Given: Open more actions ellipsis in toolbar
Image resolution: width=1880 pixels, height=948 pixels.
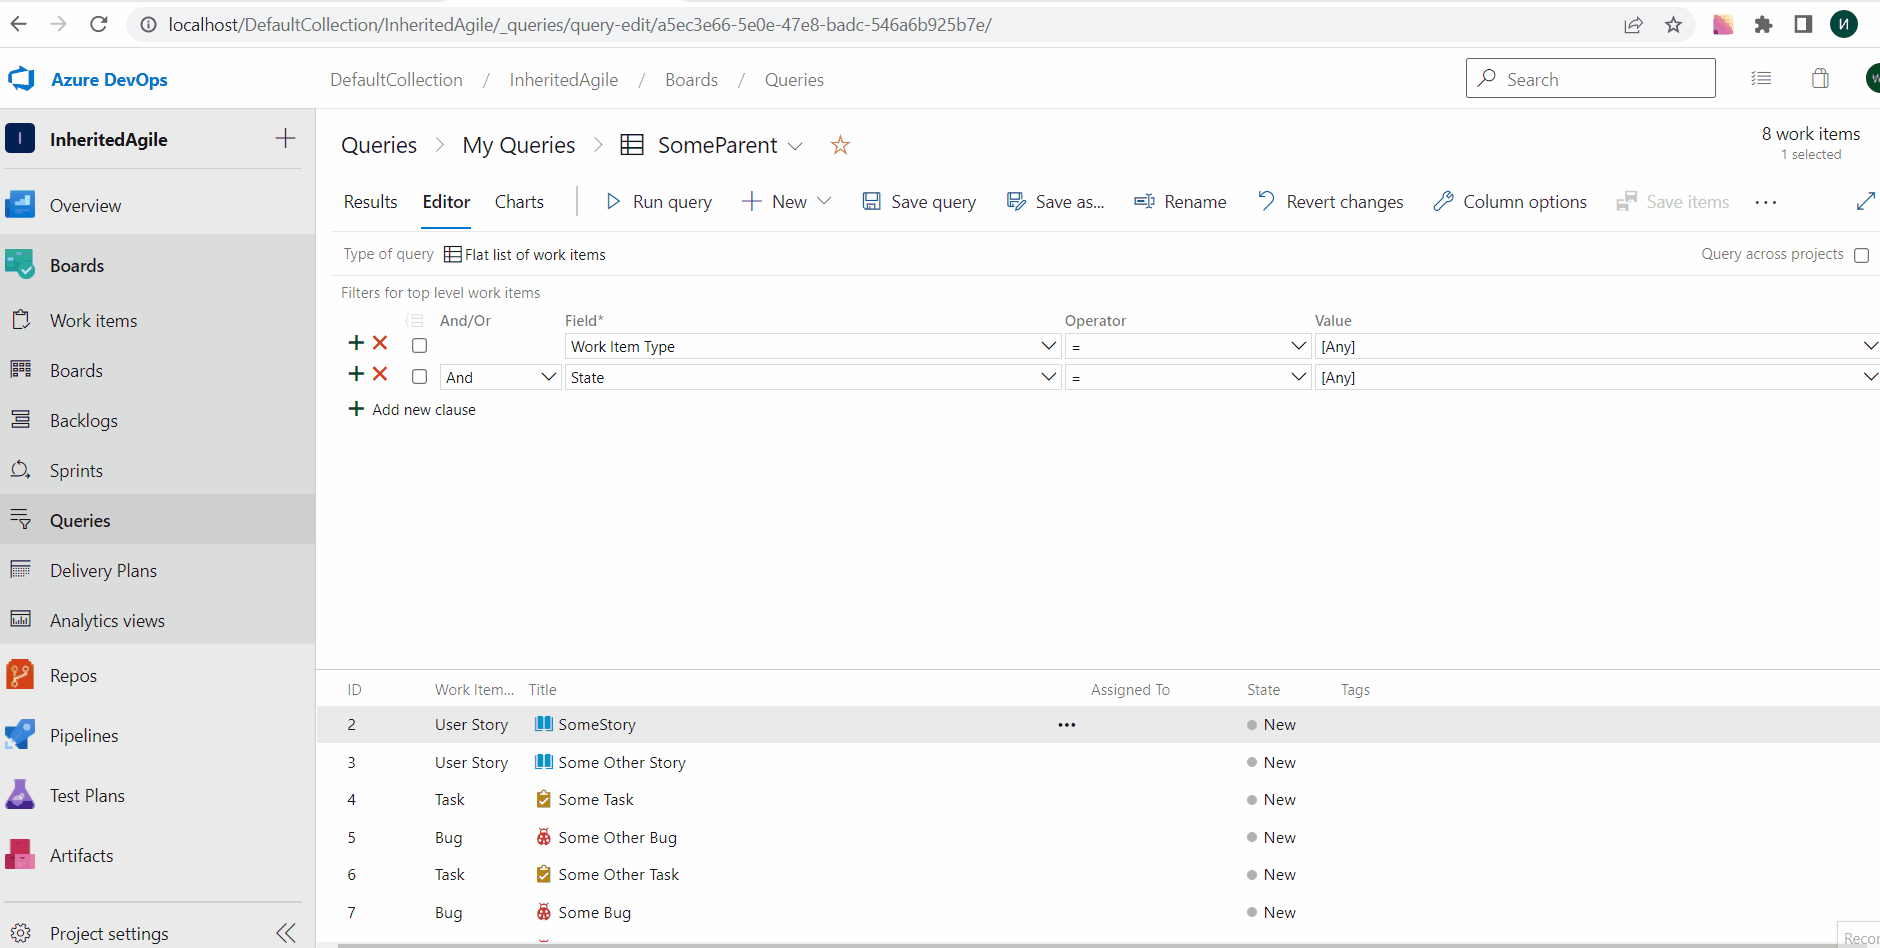Looking at the screenshot, I should [1766, 202].
